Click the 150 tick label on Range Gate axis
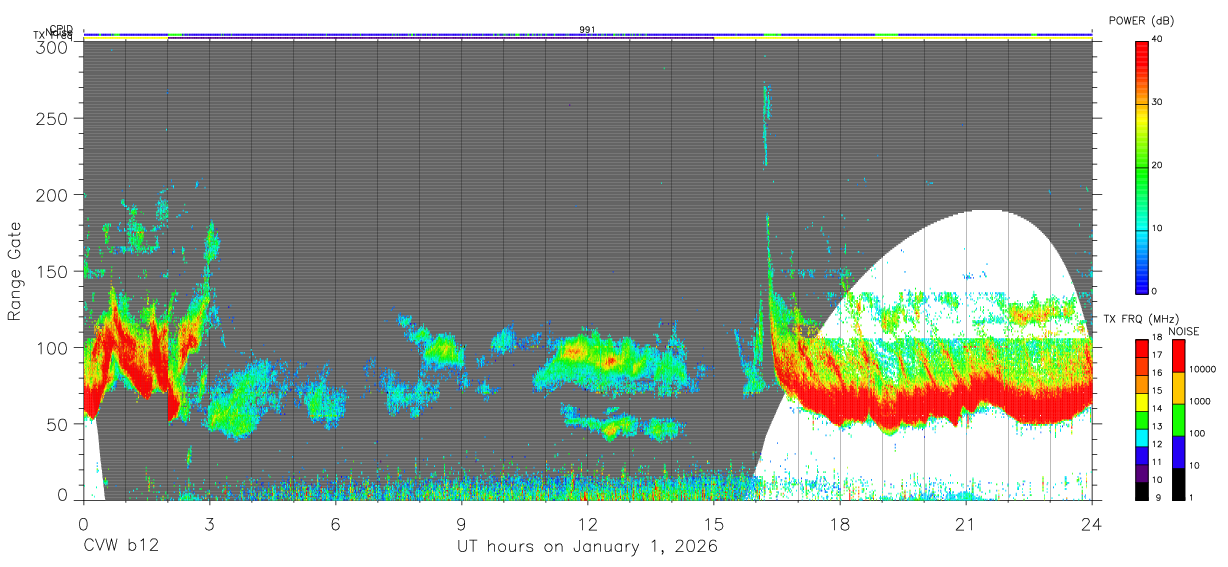This screenshot has width=1228, height=567. [x=53, y=271]
